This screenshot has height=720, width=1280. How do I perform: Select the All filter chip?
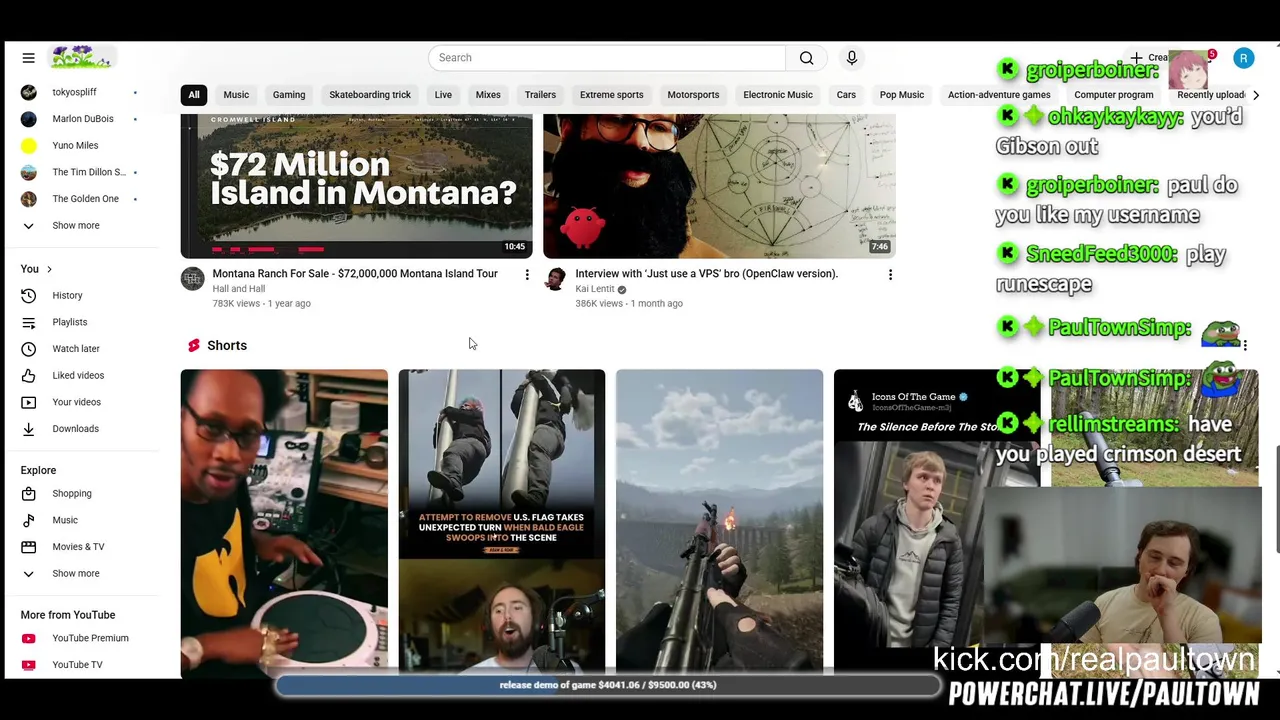[194, 95]
